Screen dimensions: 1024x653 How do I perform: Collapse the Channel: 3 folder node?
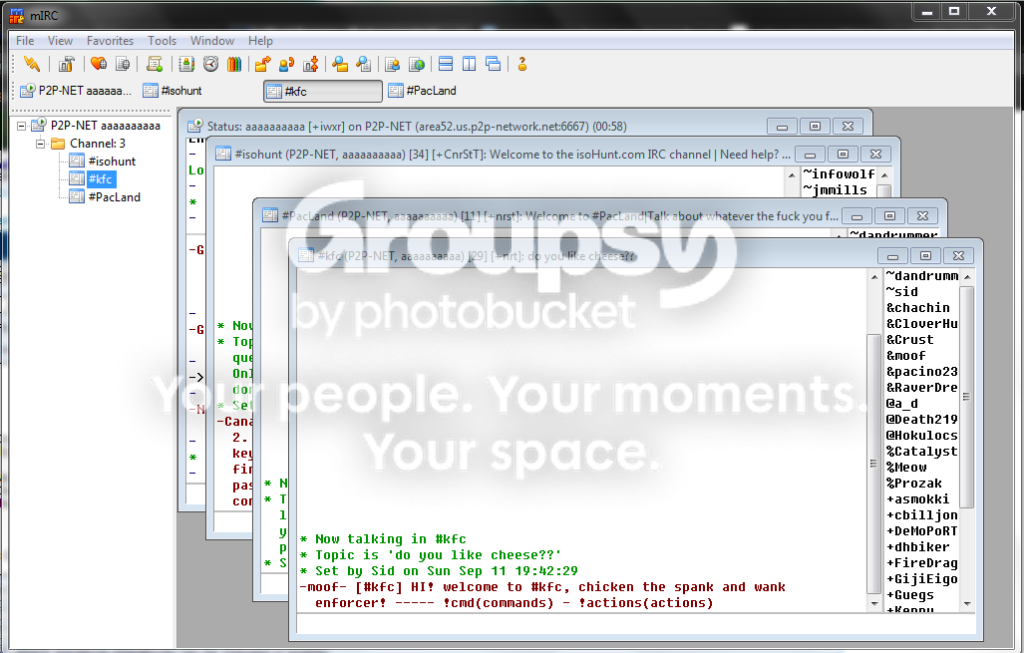tap(40, 144)
